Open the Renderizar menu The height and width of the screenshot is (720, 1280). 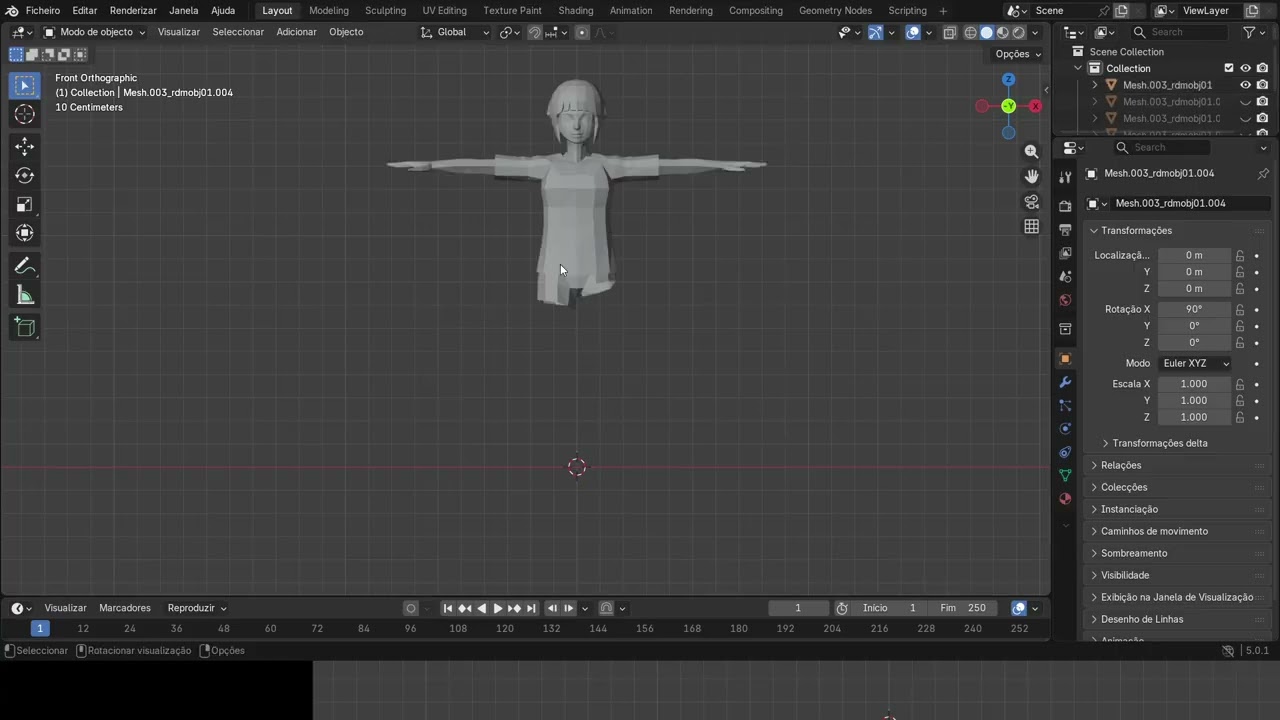tap(132, 10)
